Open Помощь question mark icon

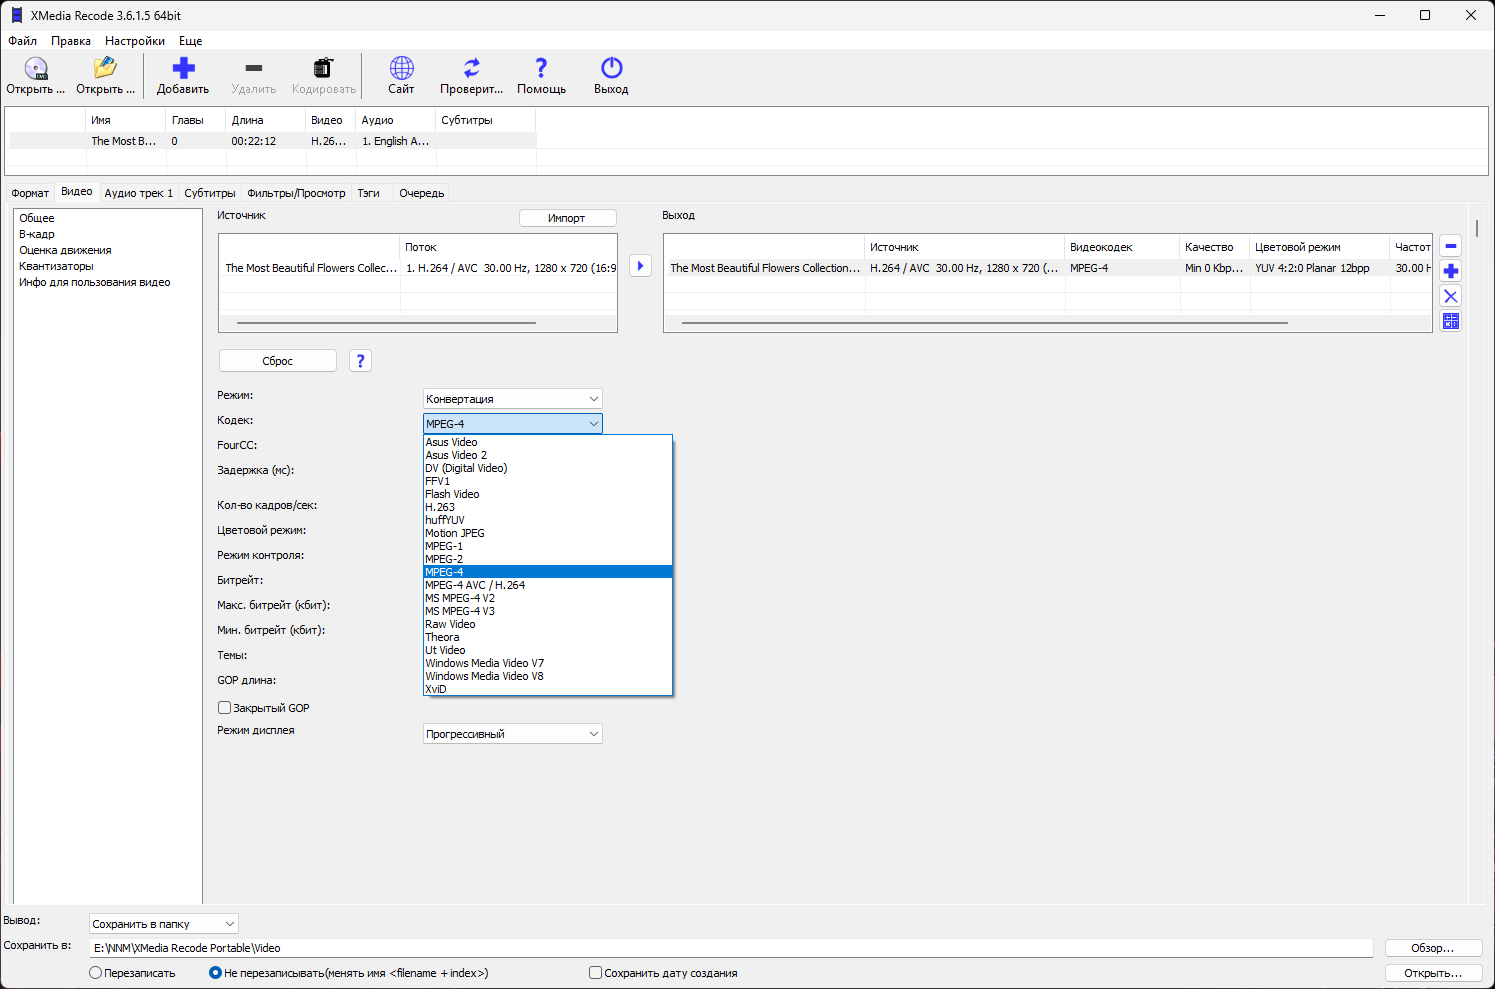(x=541, y=68)
